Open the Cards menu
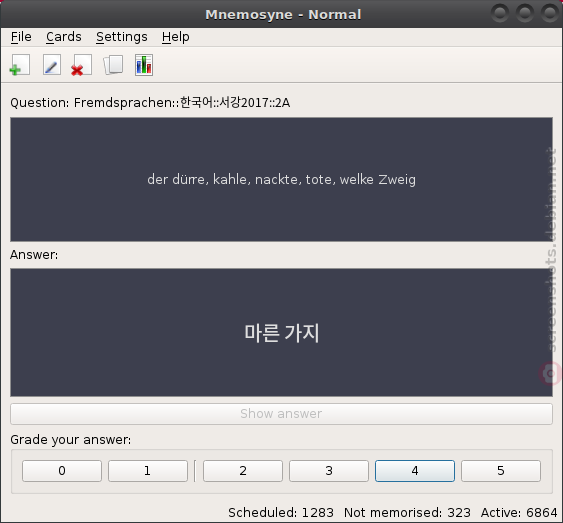This screenshot has width=563, height=523. pos(64,37)
